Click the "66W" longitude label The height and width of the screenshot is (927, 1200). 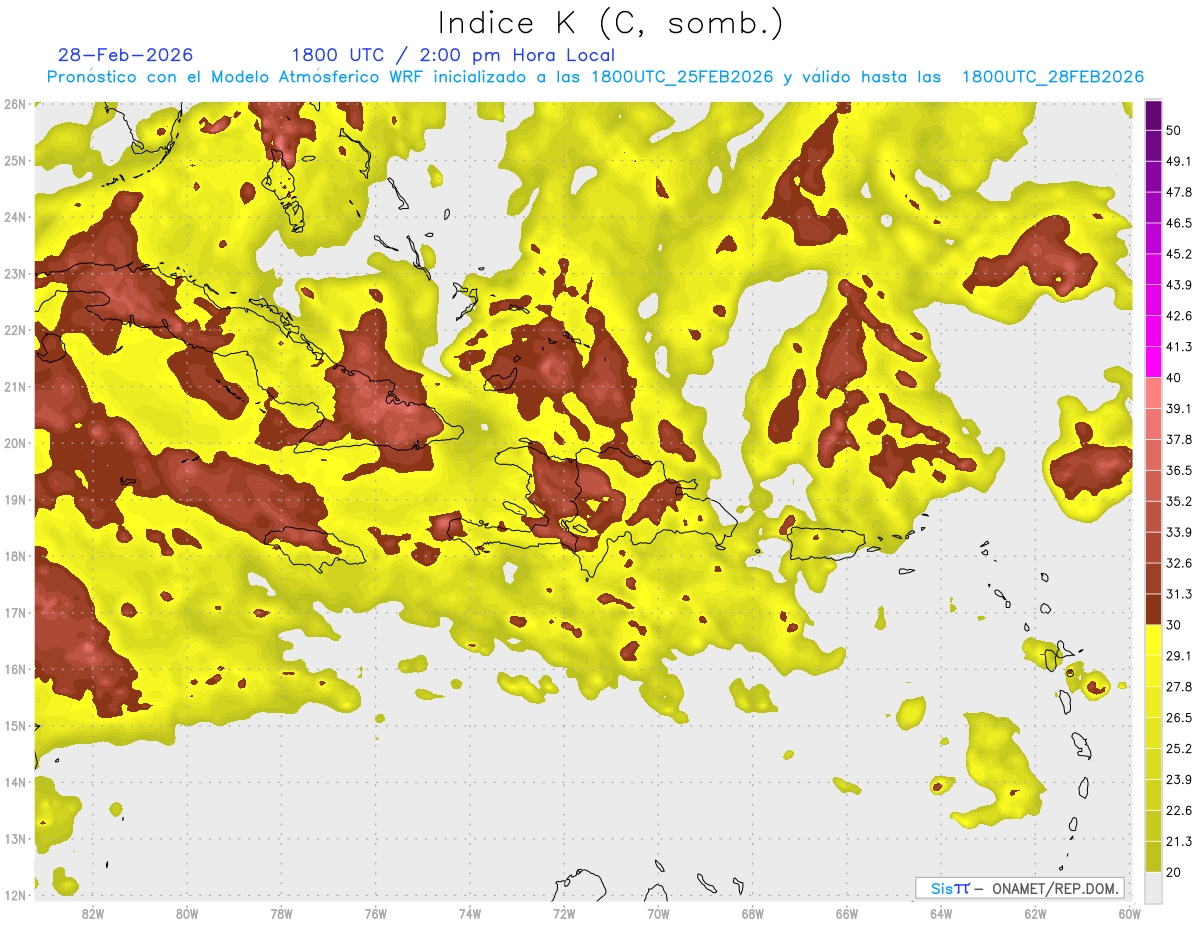847,913
